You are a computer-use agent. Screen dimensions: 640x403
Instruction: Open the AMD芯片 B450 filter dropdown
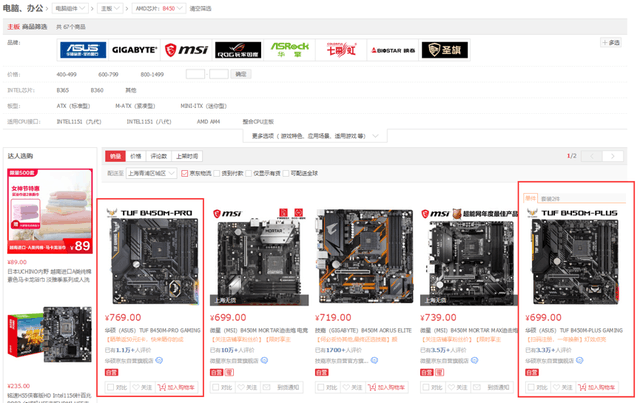click(x=159, y=8)
